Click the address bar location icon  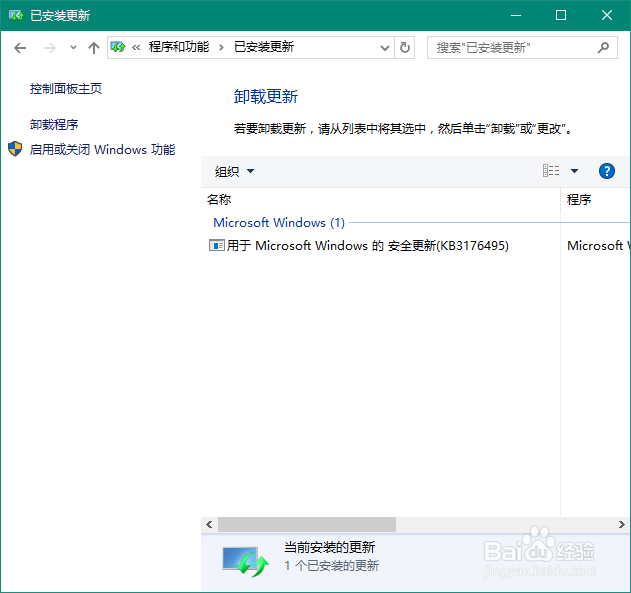pos(118,47)
